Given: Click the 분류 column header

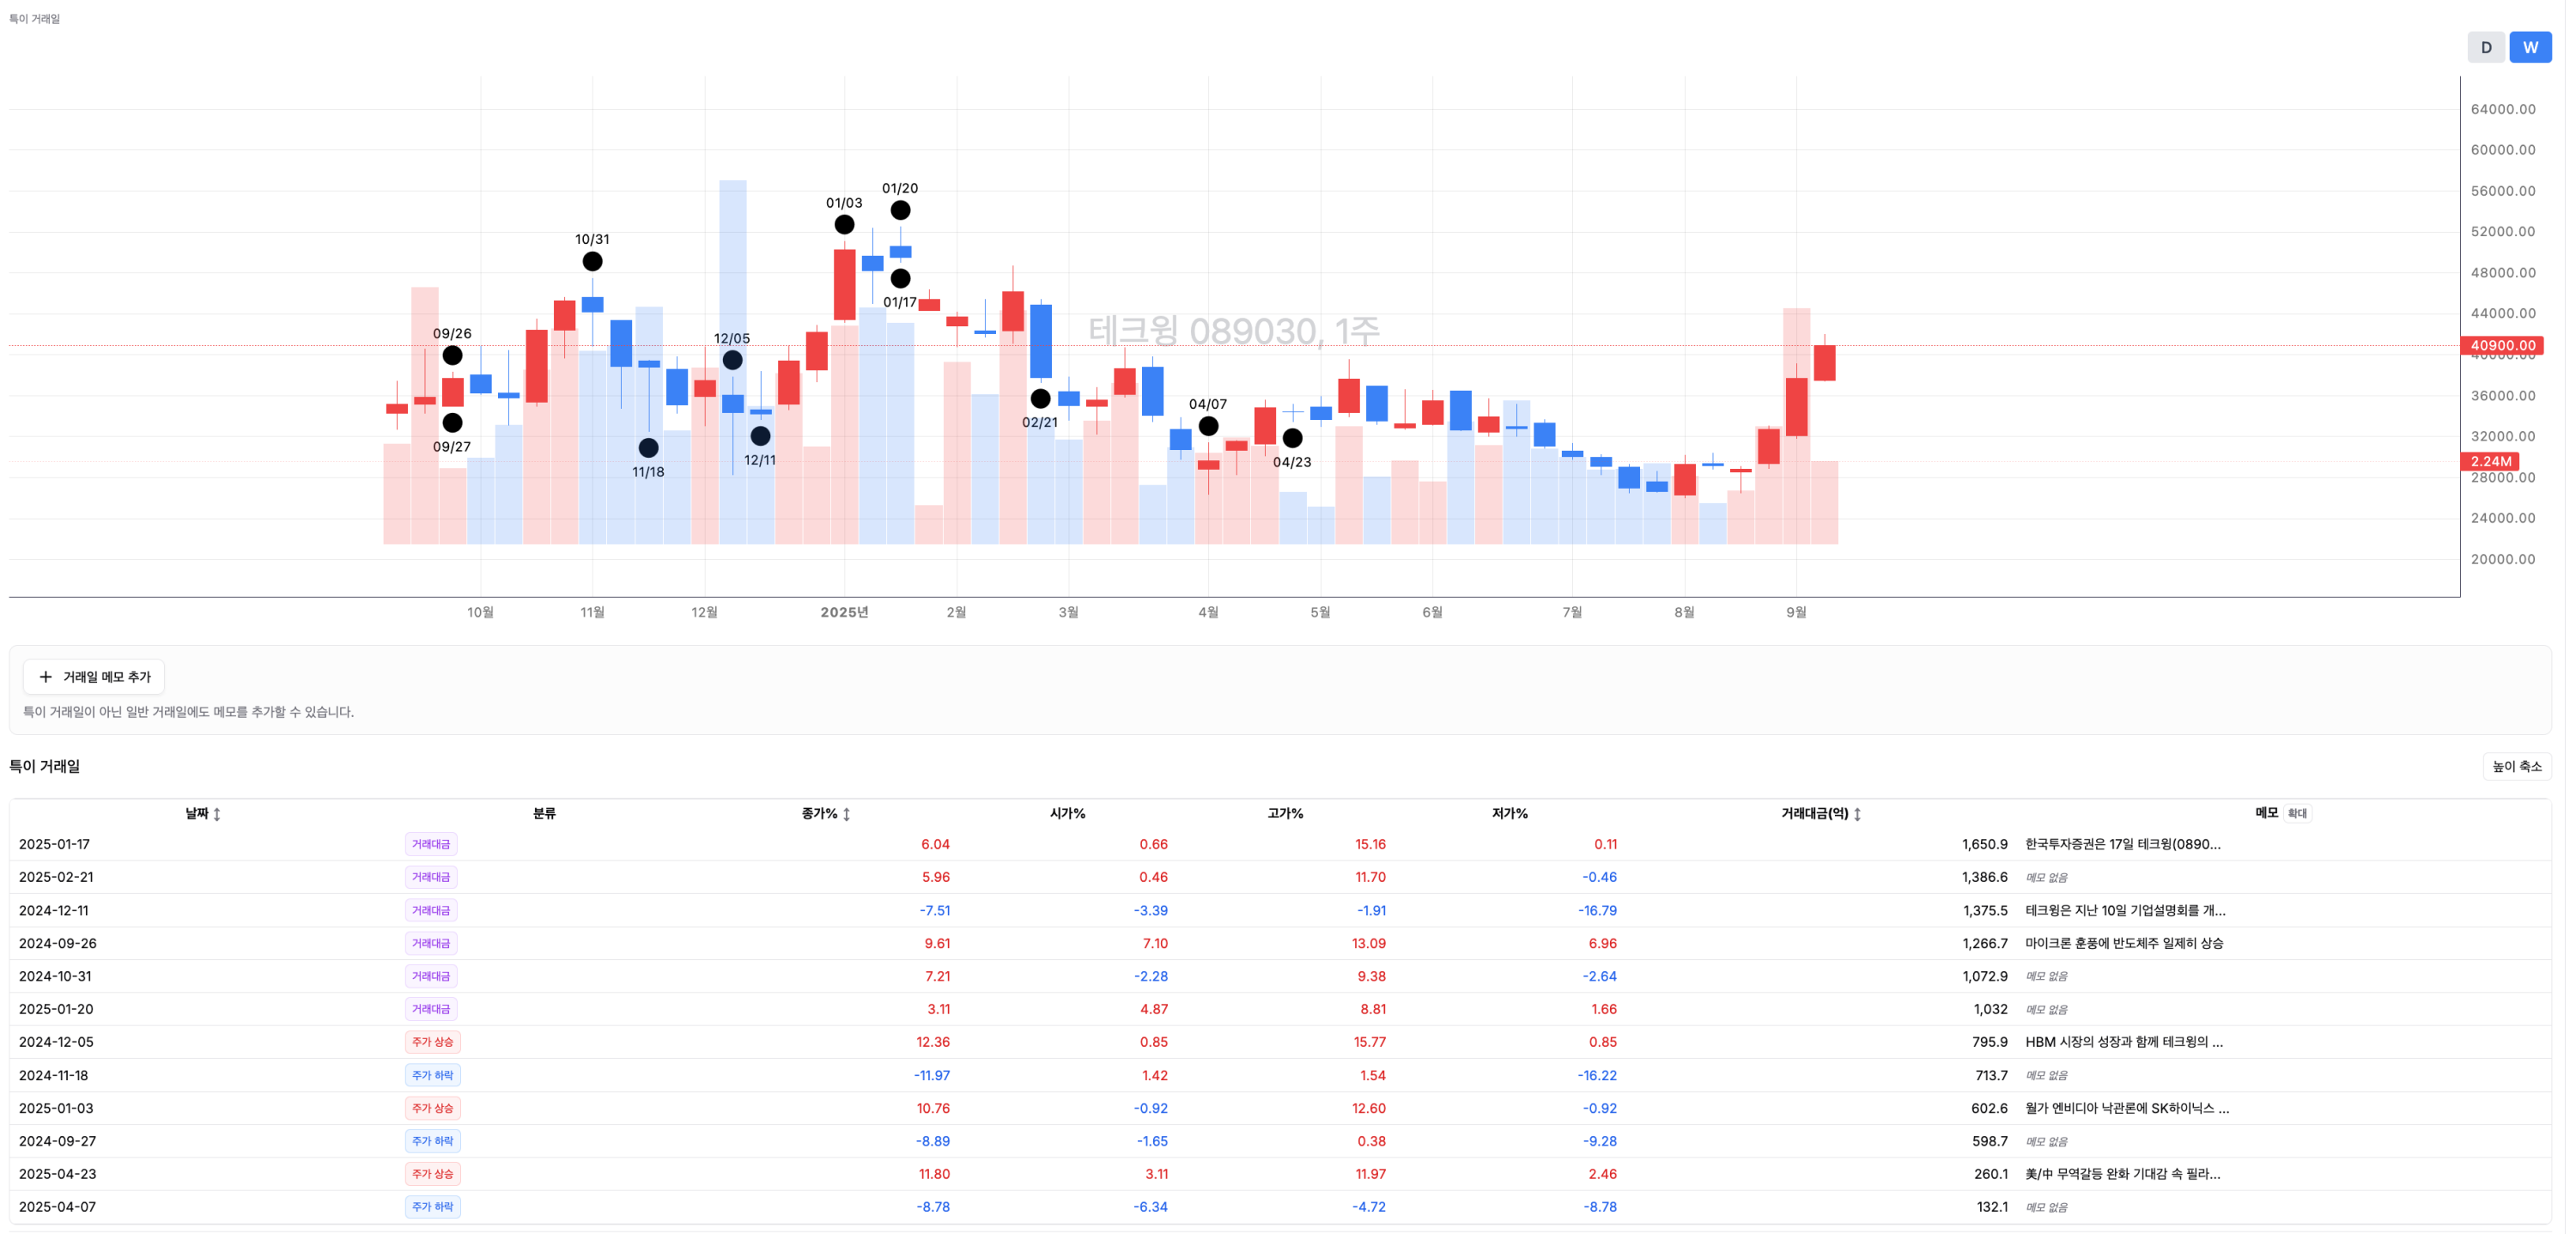Looking at the screenshot, I should pos(544,813).
